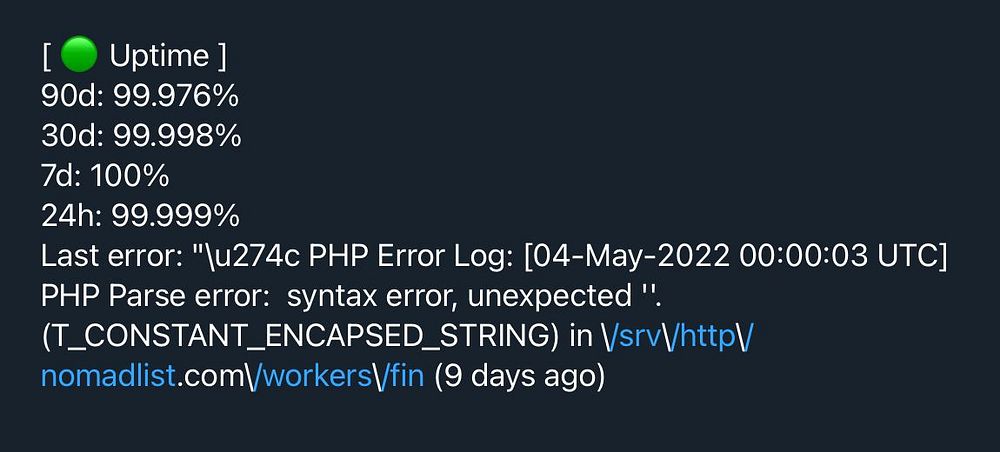Select the 90d uptime line
1000x452 pixels.
pos(140,96)
